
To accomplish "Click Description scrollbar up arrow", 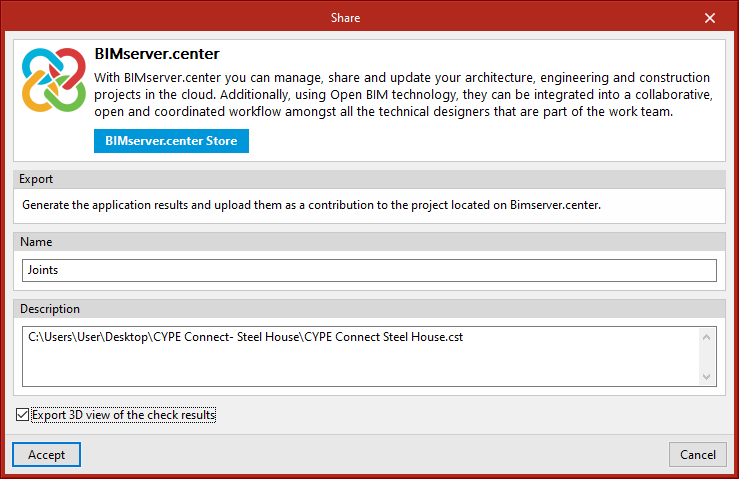I will (706, 337).
